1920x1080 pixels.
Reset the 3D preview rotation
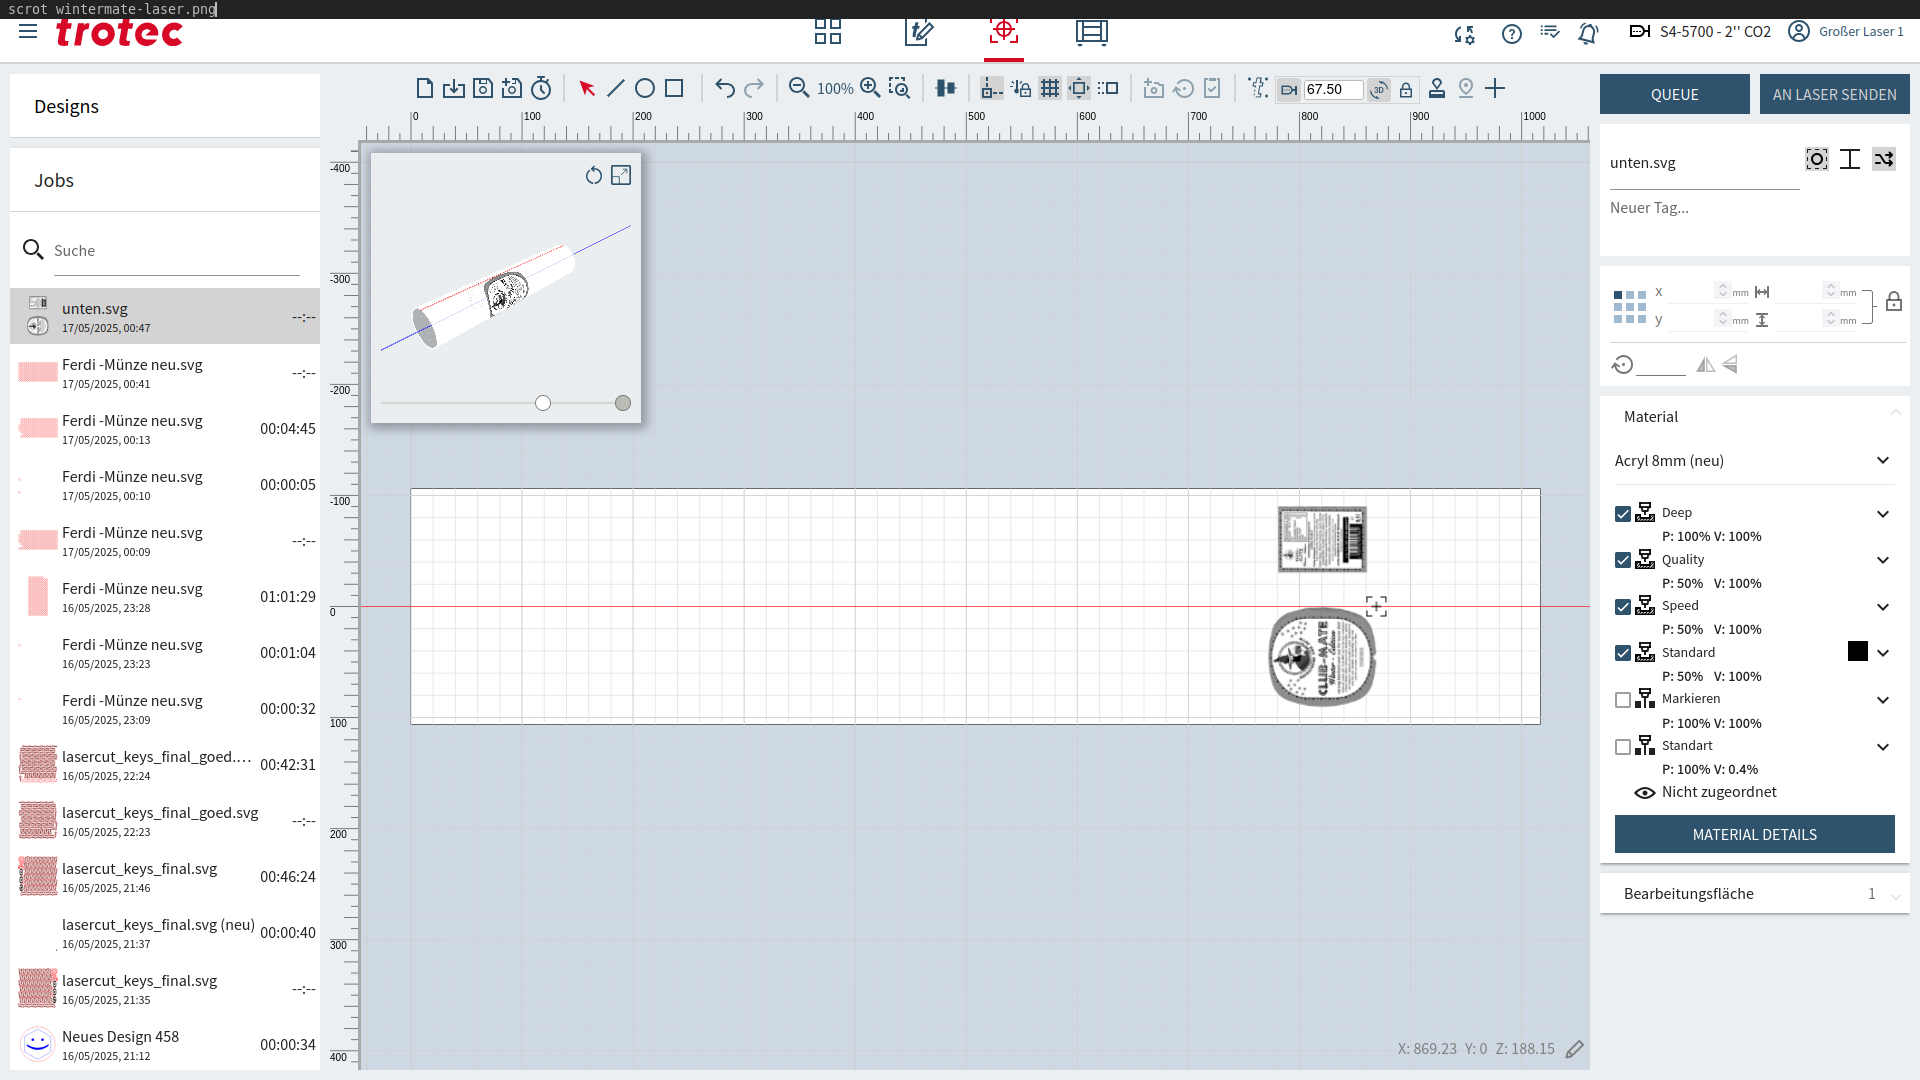[x=594, y=175]
